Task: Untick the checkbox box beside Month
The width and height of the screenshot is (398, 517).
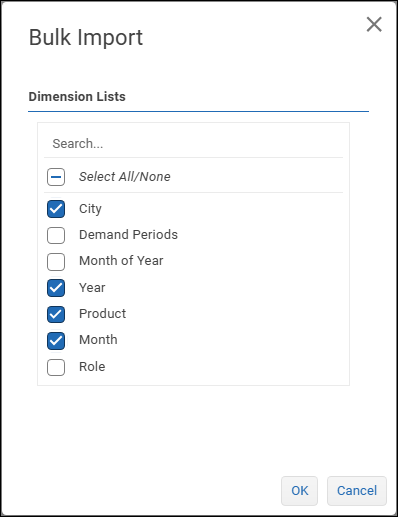Action: tap(56, 341)
